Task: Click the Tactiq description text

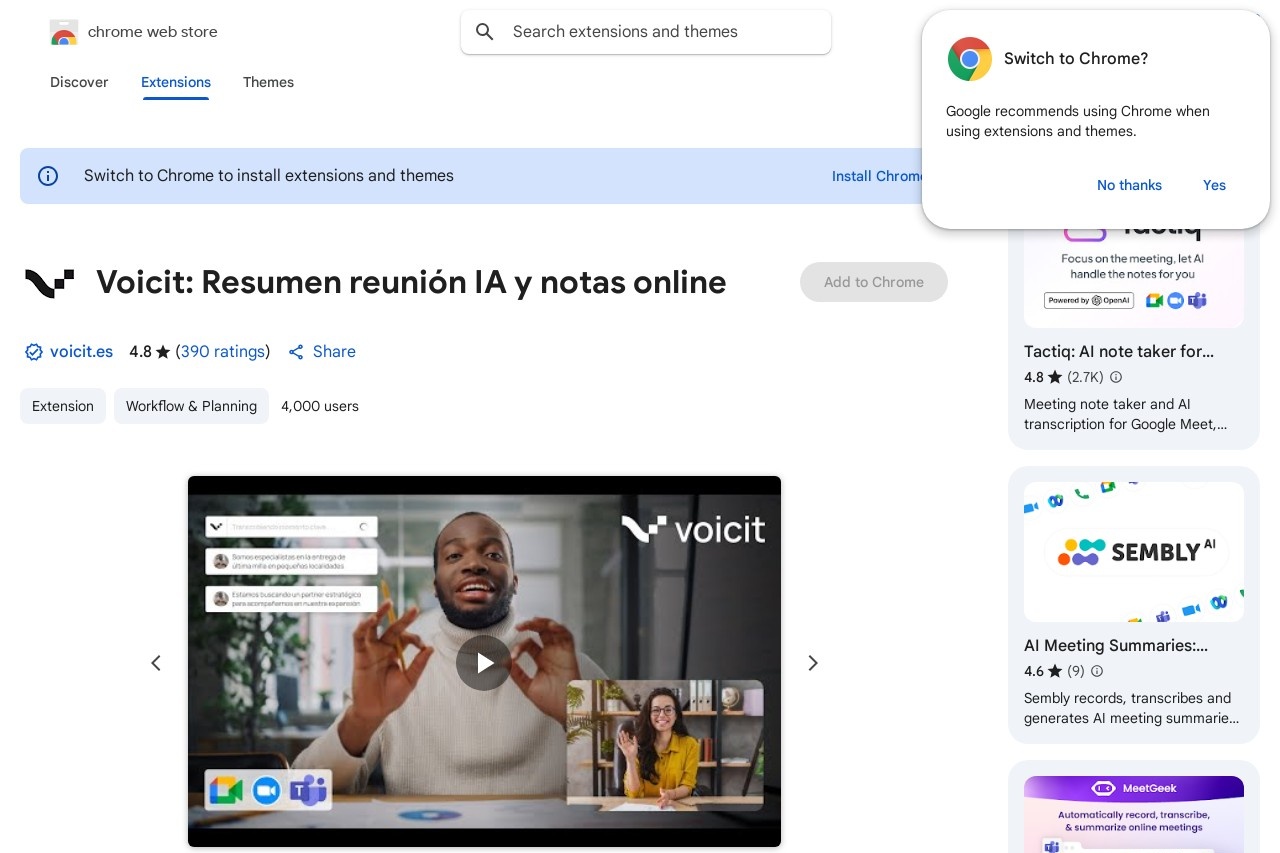Action: coord(1126,414)
